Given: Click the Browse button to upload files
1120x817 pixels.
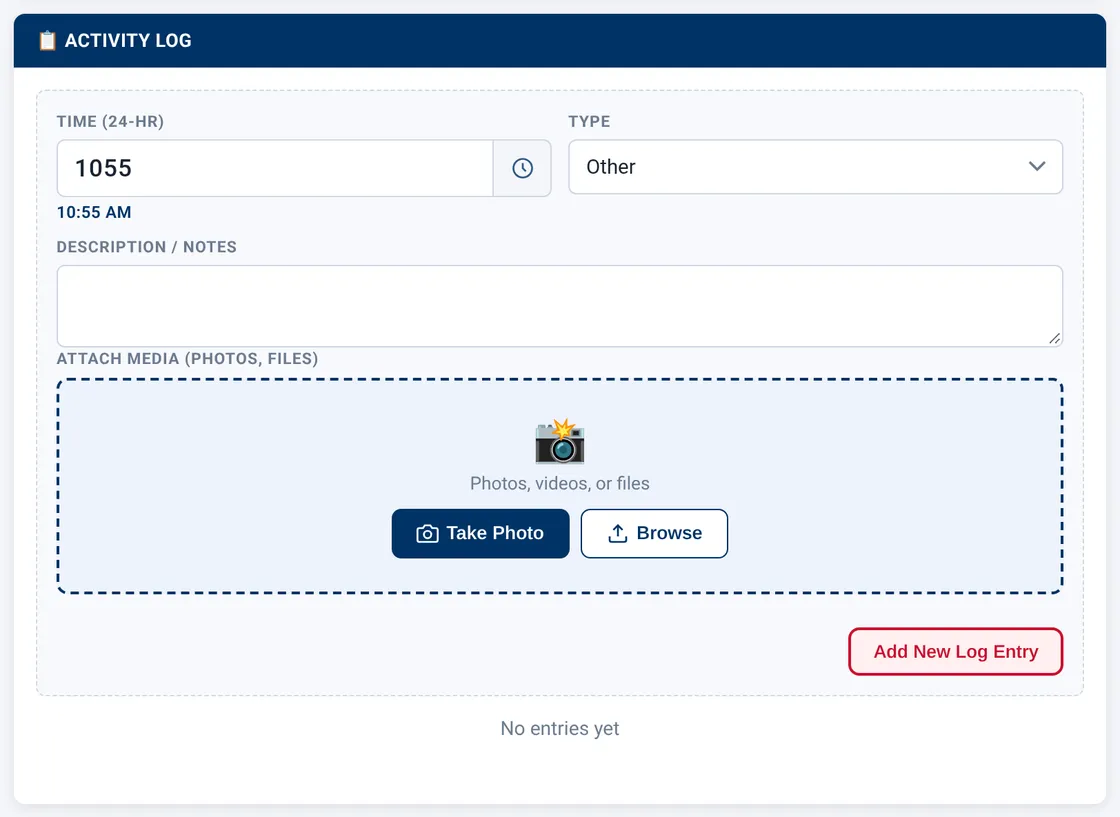Looking at the screenshot, I should click(x=654, y=533).
